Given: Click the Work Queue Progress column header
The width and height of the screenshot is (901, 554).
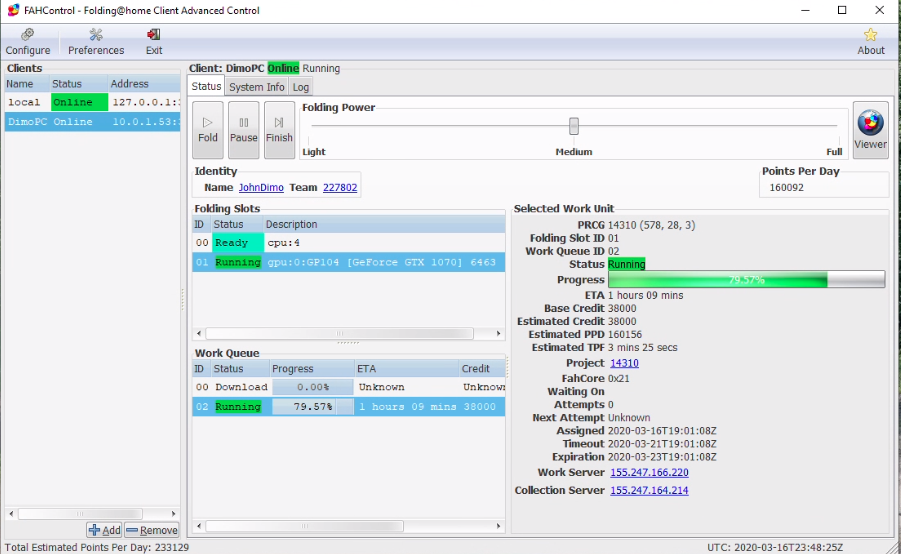Looking at the screenshot, I should [x=312, y=368].
